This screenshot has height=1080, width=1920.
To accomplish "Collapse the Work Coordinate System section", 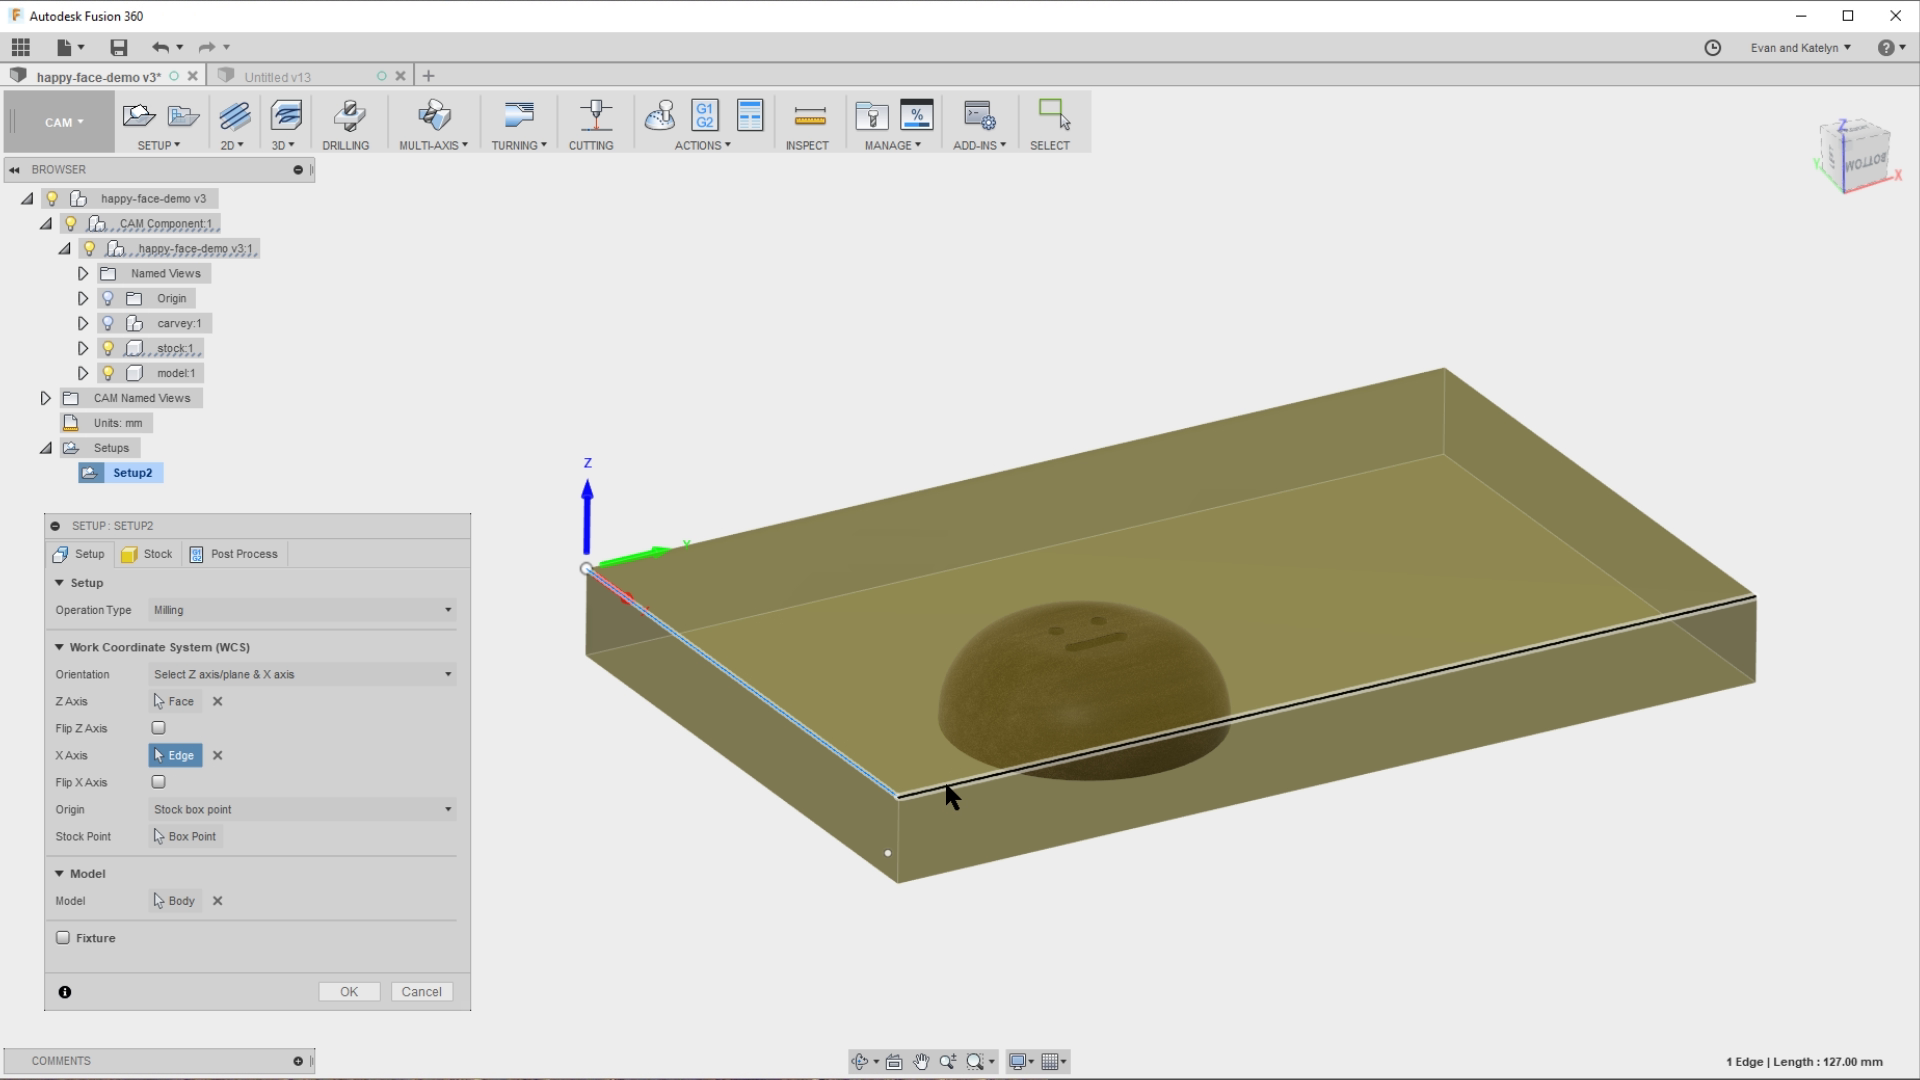I will click(59, 647).
